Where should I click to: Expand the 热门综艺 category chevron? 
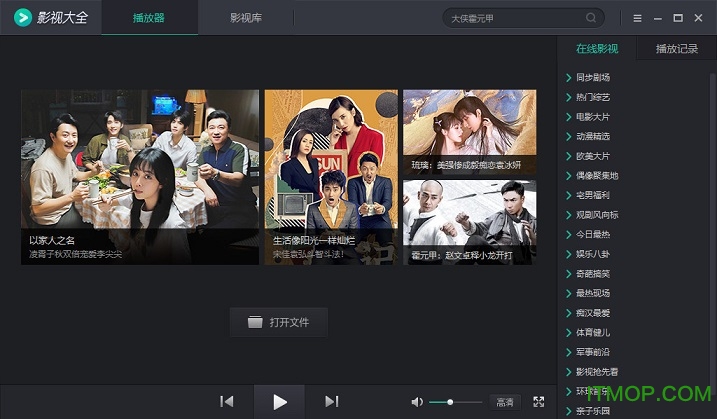(568, 97)
